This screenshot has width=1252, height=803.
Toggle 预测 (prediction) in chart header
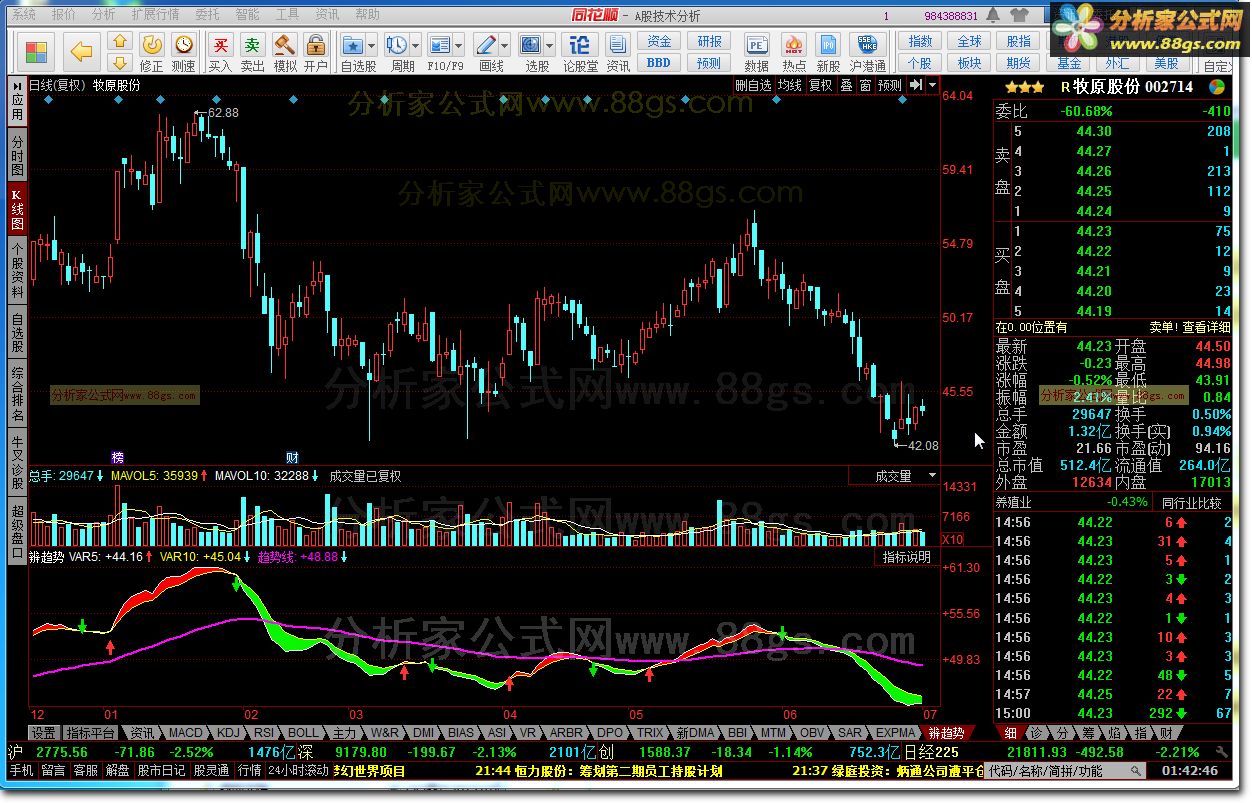point(890,86)
